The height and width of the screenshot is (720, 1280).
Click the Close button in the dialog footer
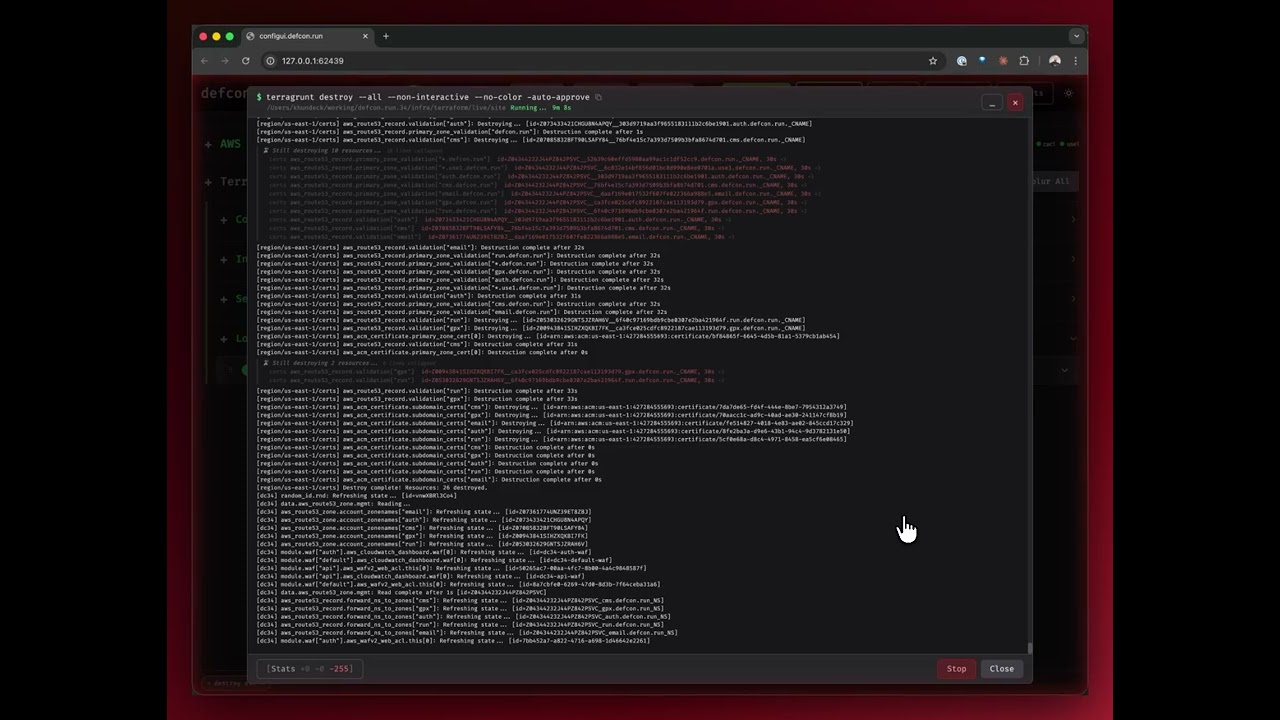pyautogui.click(x=1001, y=669)
